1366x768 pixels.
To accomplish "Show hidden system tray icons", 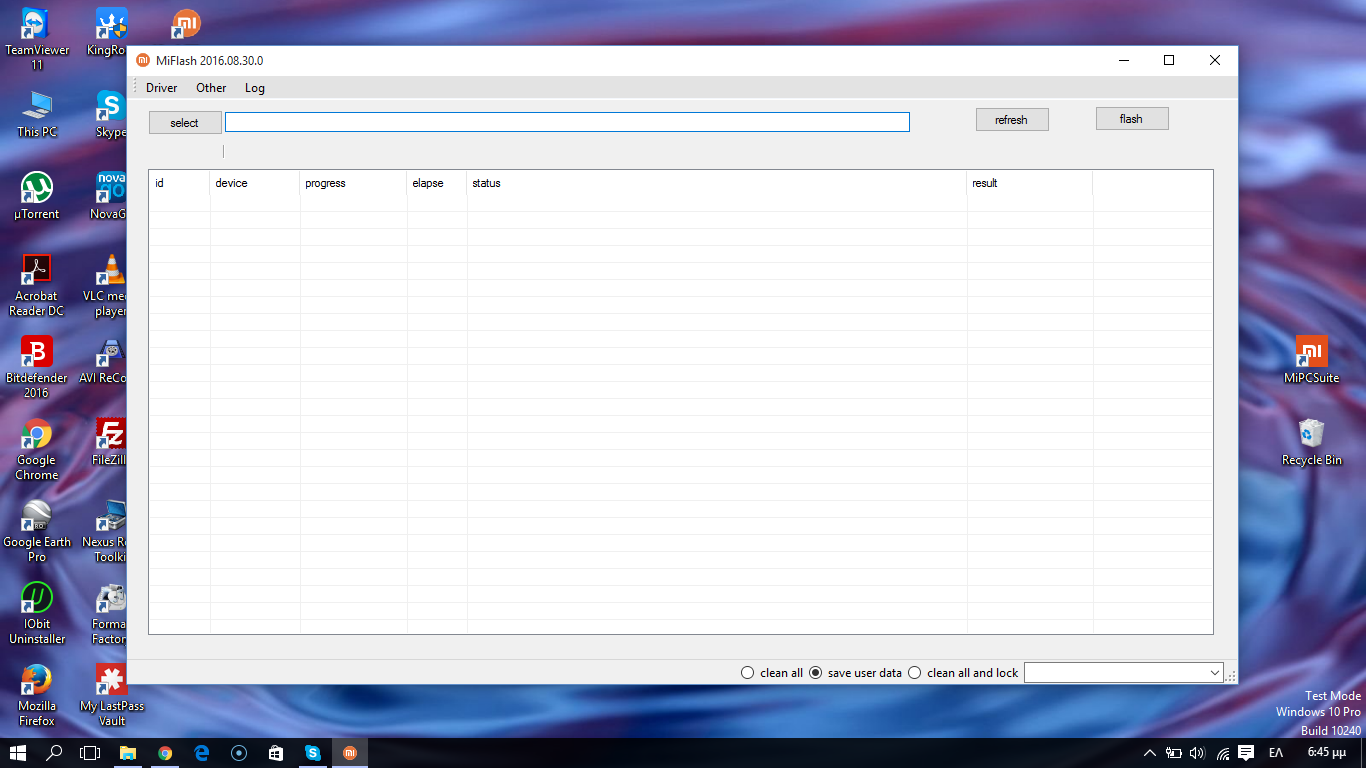I will click(x=1150, y=753).
